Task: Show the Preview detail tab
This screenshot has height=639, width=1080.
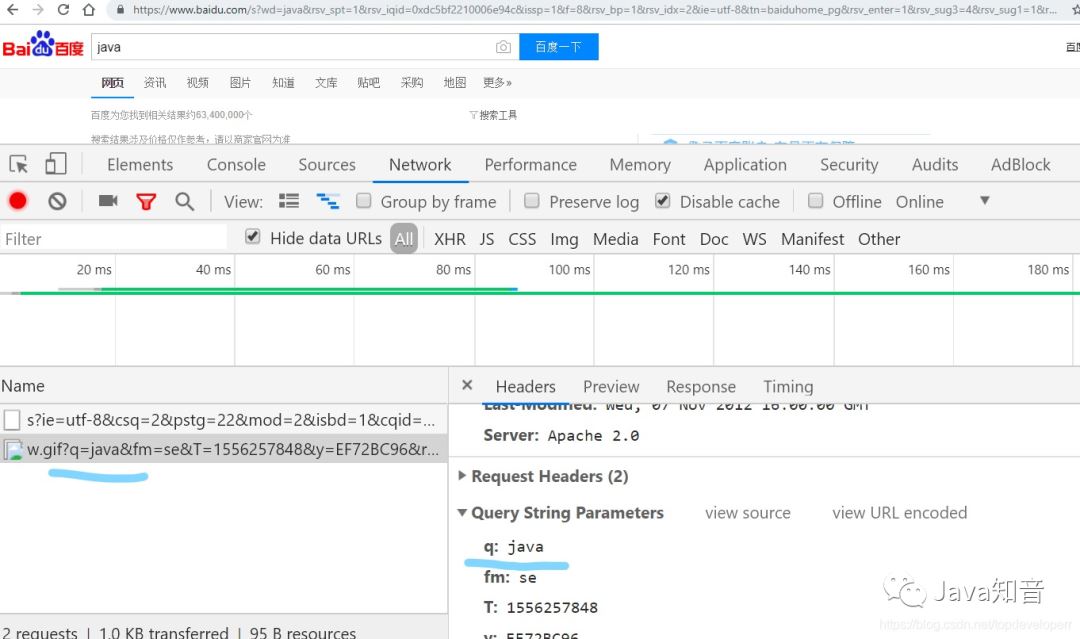Action: 611,386
